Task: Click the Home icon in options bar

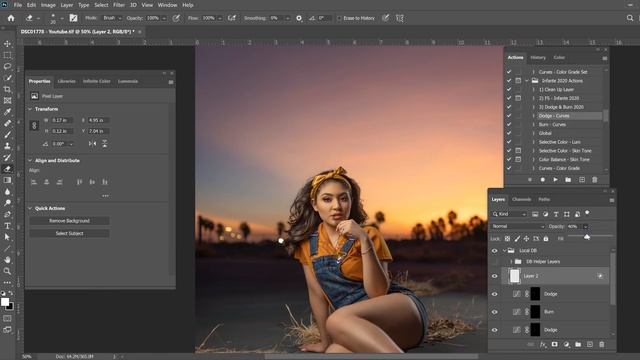Action: click(11, 18)
